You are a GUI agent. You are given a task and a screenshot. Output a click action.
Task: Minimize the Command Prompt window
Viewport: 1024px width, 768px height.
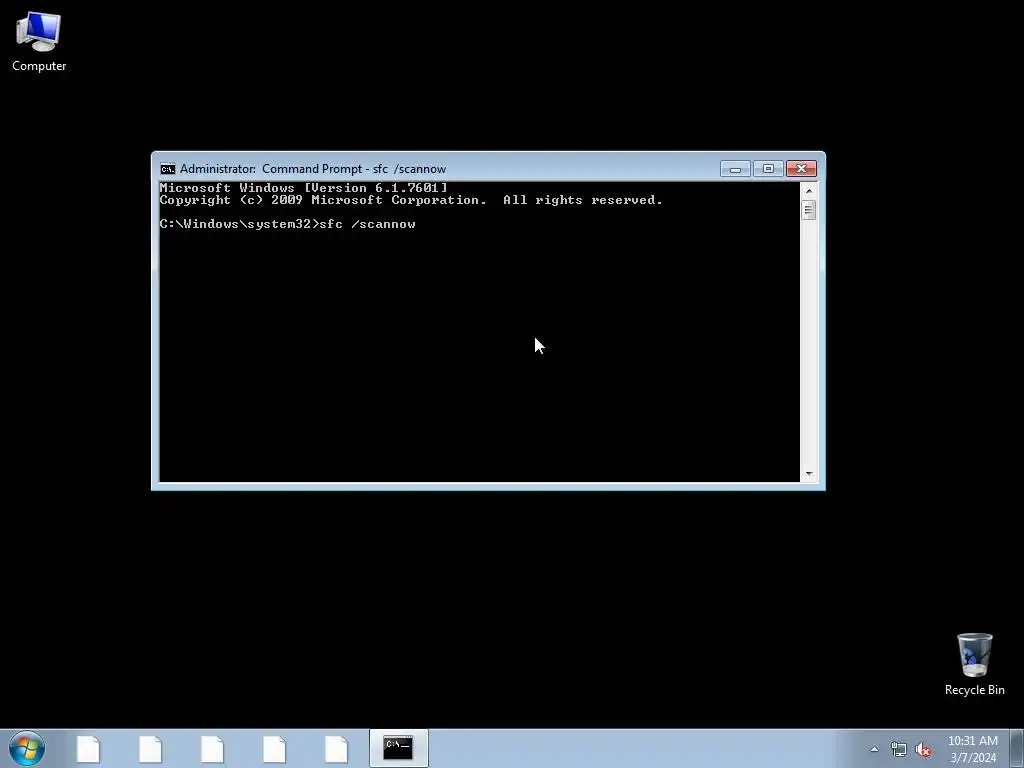[x=735, y=169]
